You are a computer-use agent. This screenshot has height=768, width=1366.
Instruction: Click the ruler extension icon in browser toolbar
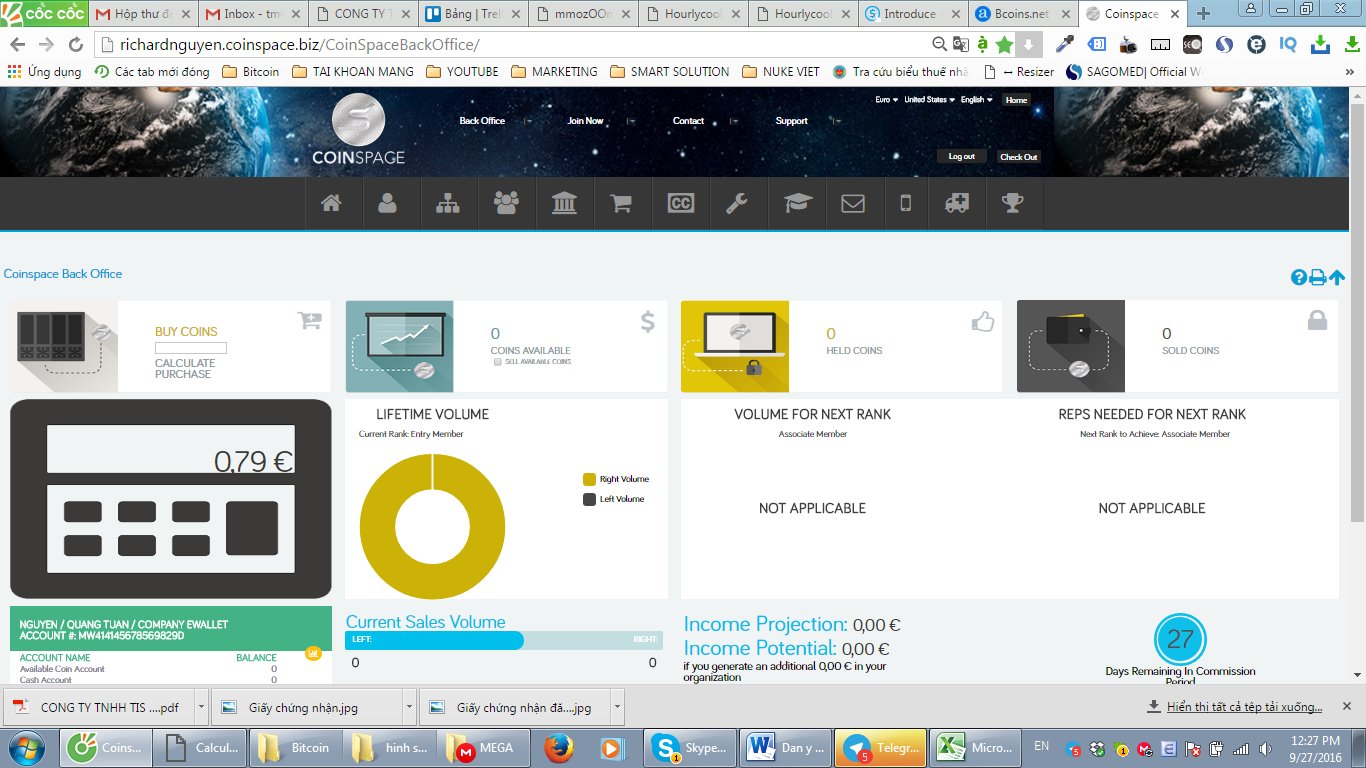pyautogui.click(x=1160, y=44)
